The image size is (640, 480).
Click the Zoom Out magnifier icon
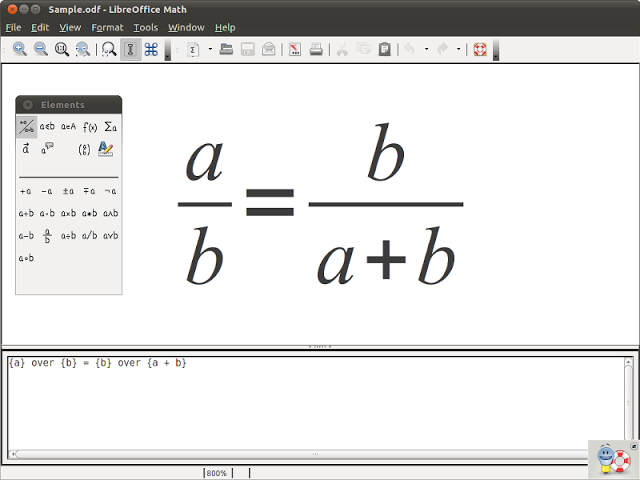(x=40, y=49)
